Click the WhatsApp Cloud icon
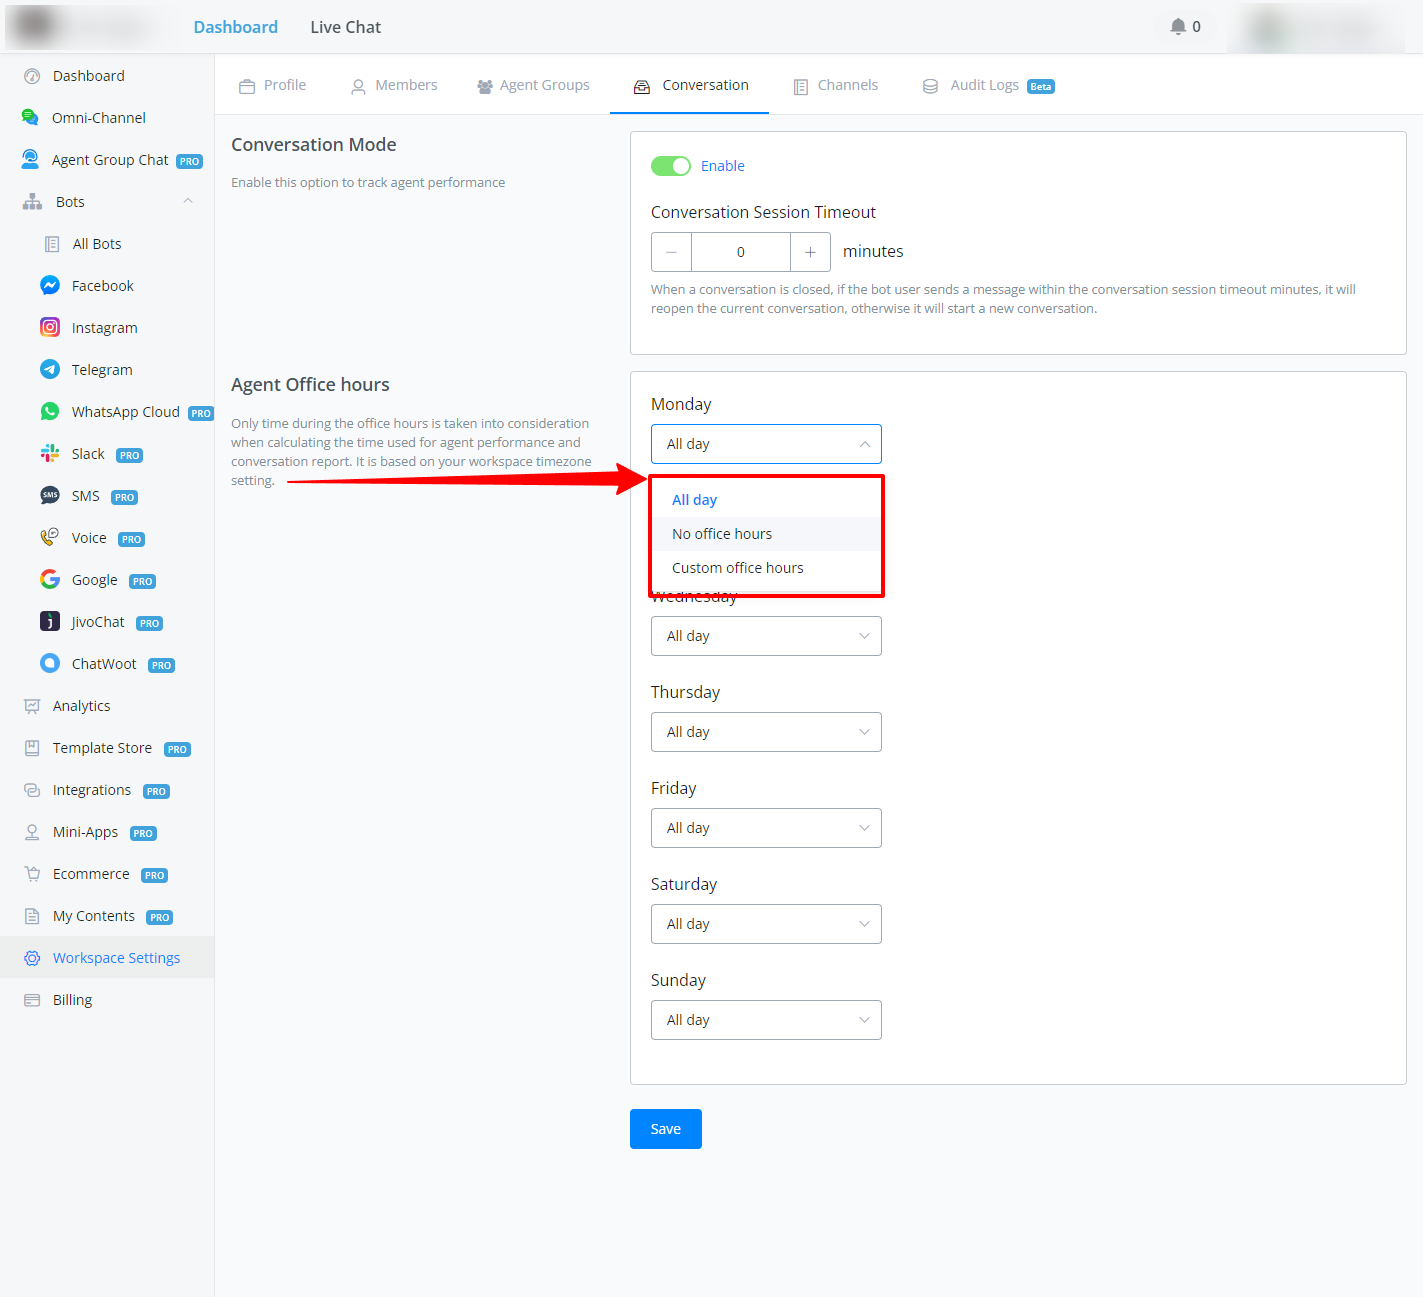The height and width of the screenshot is (1297, 1423). point(50,411)
